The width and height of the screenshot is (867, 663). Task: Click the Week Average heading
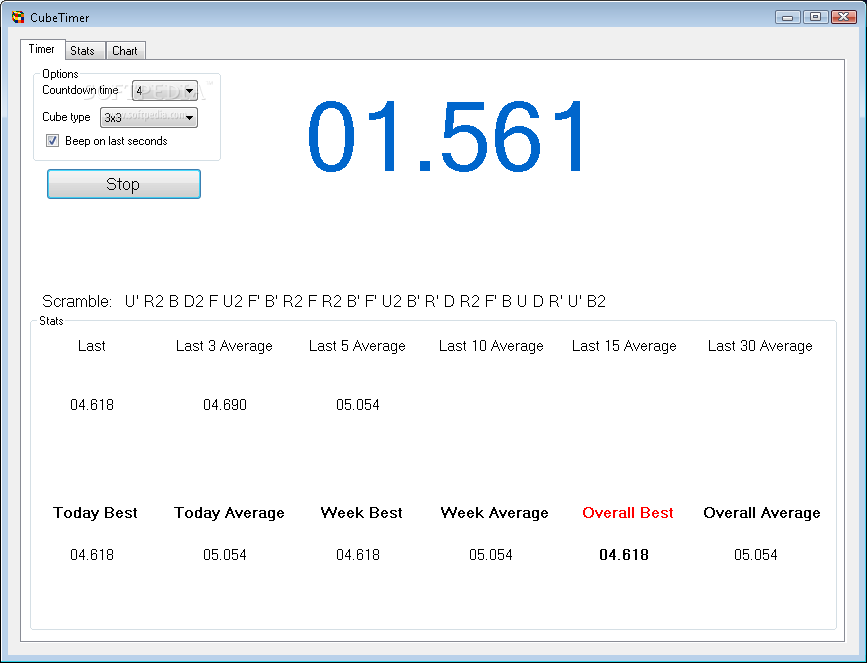tap(494, 513)
